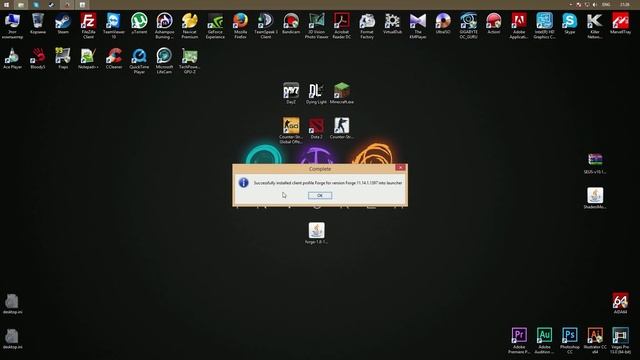The image size is (640, 360).
Task: Launch GIGABYTE OC_GURU
Action: (x=468, y=26)
